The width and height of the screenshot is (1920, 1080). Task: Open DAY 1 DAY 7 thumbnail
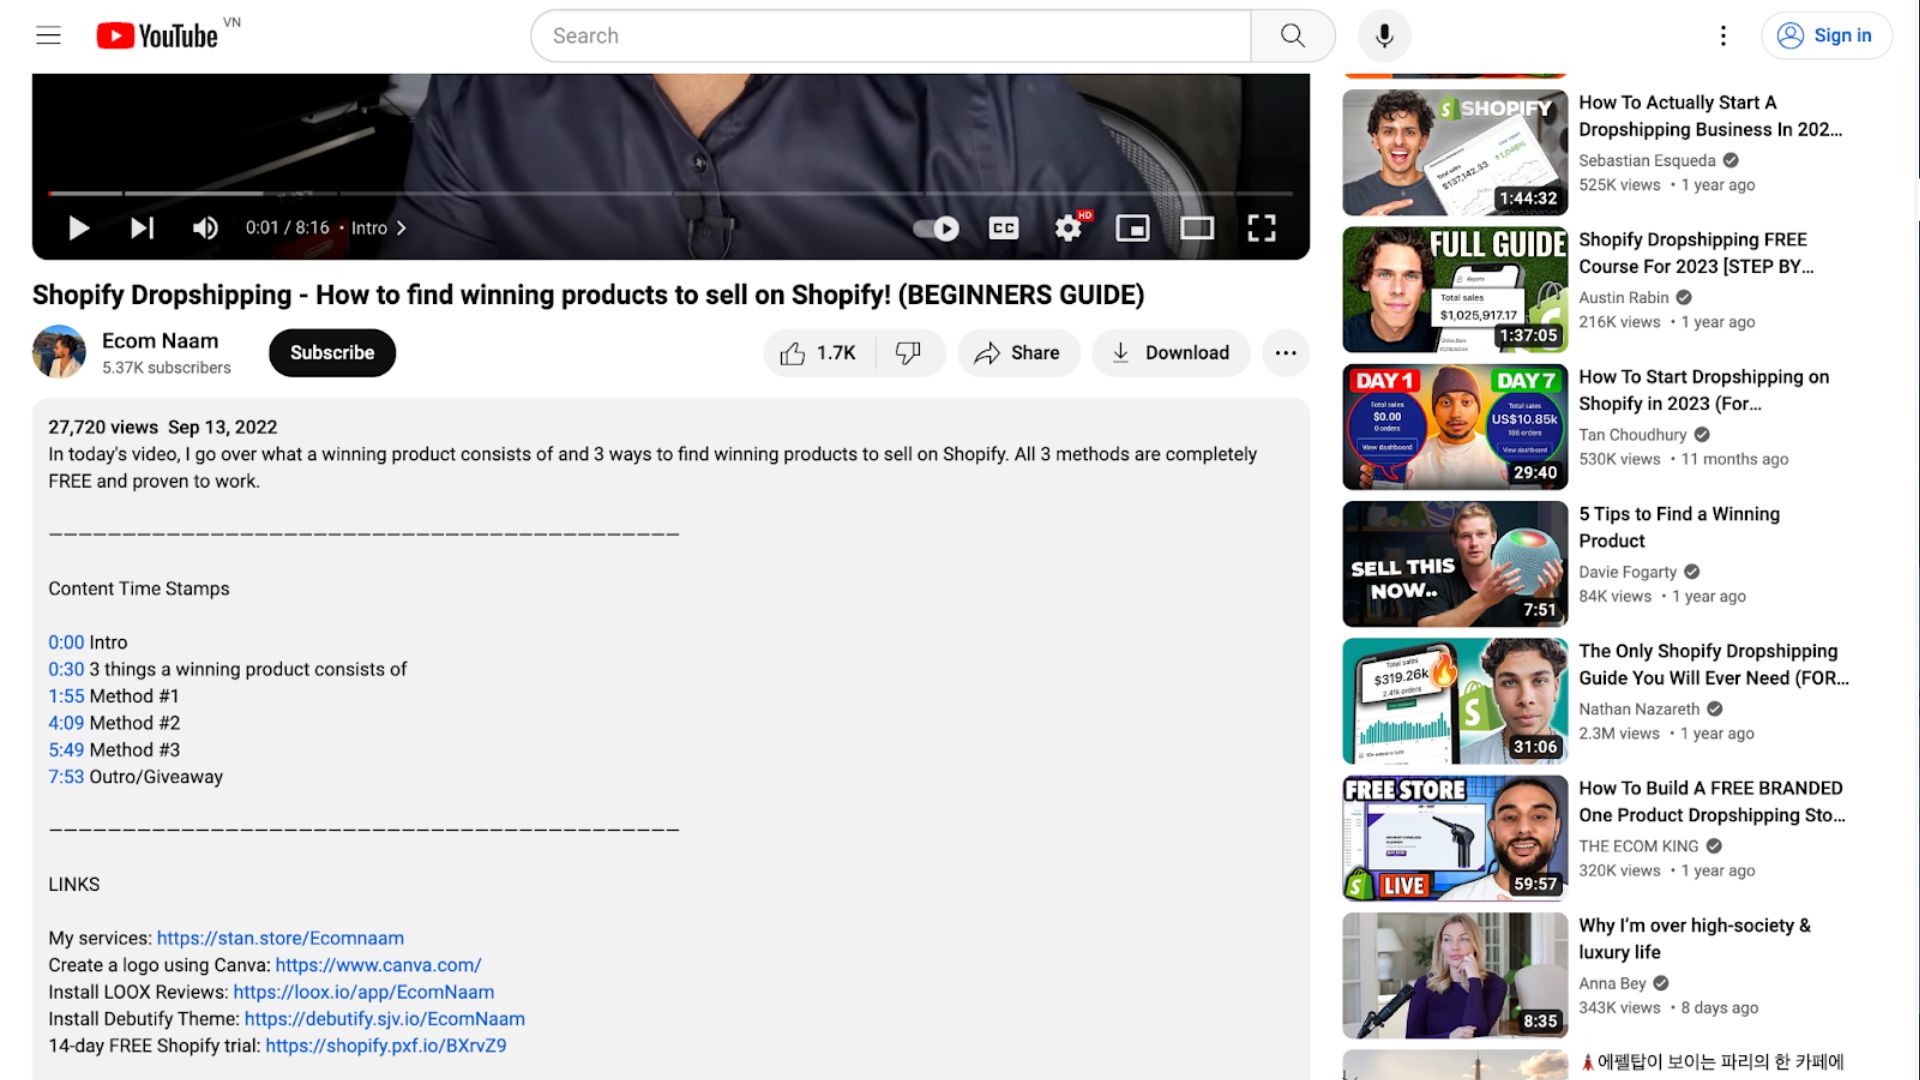(1455, 427)
